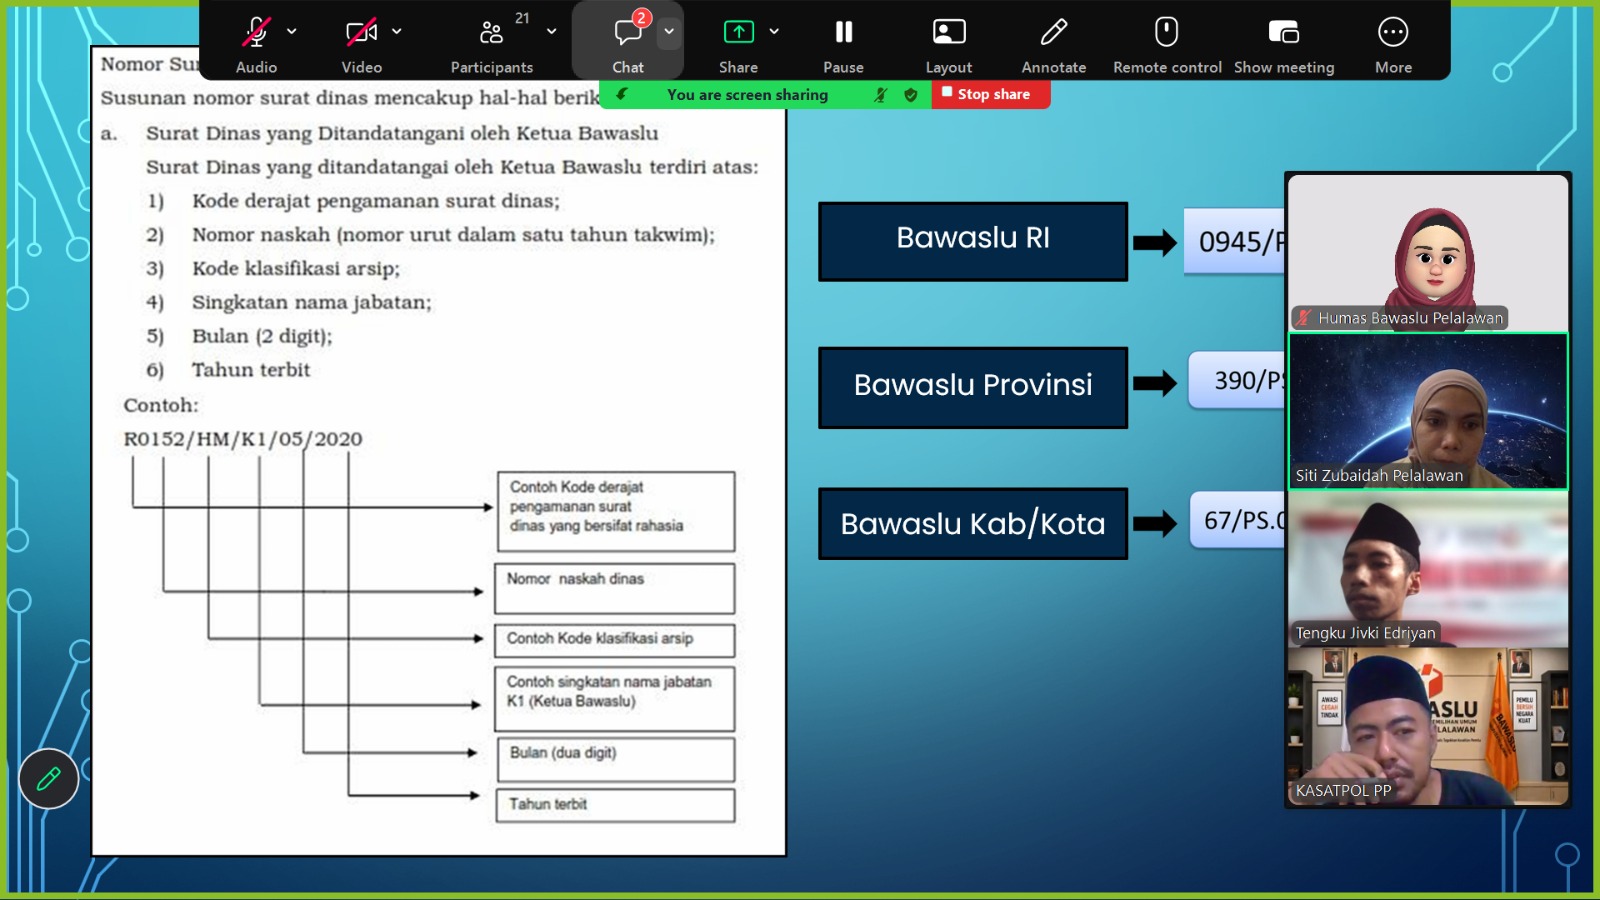The width and height of the screenshot is (1600, 900).
Task: Click the example number R0152/HM/K1/05/2020
Action: click(243, 439)
